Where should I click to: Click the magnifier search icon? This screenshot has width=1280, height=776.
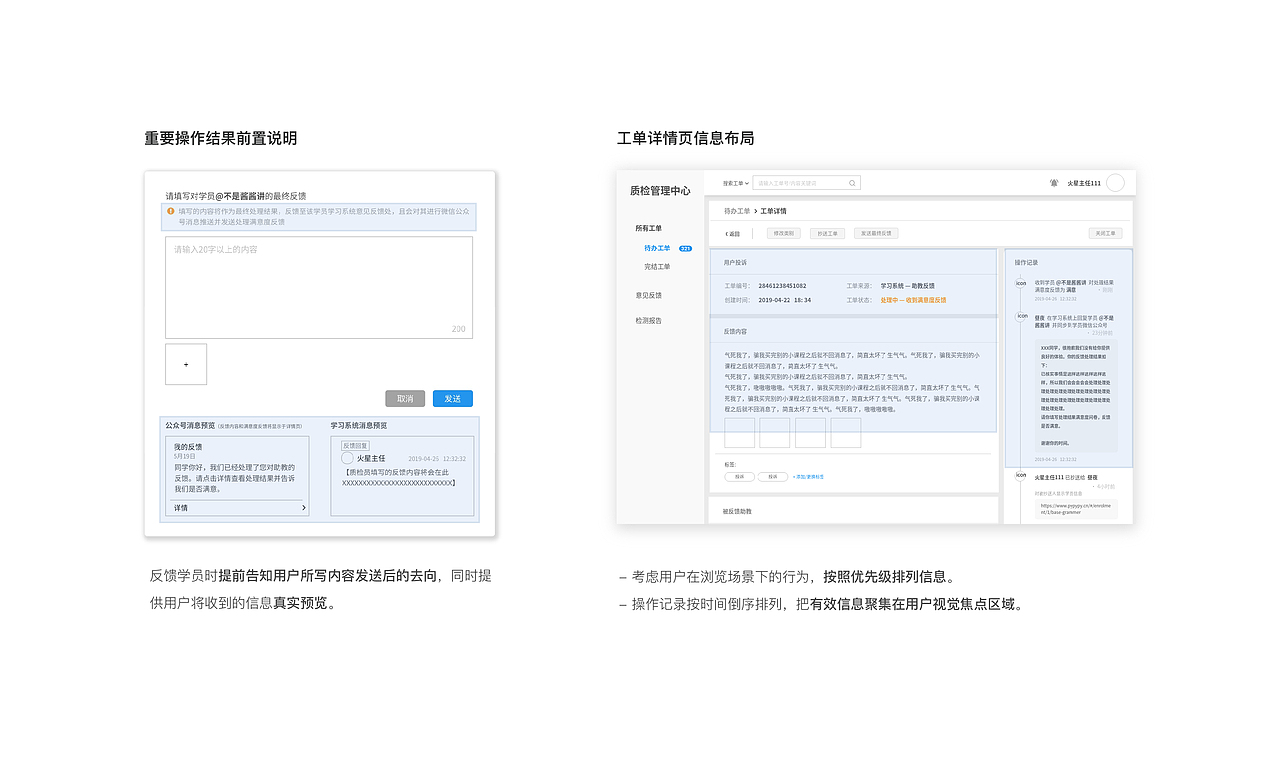[852, 182]
